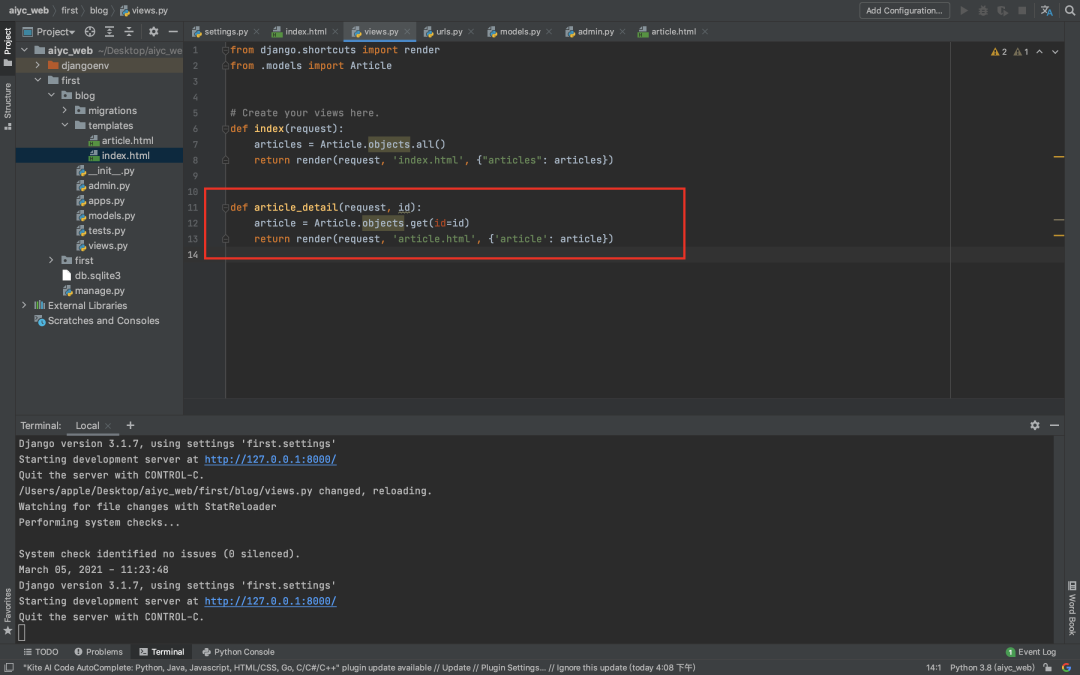The image size is (1080, 675).
Task: Click the Translate icon in the top toolbar
Action: pos(1046,11)
